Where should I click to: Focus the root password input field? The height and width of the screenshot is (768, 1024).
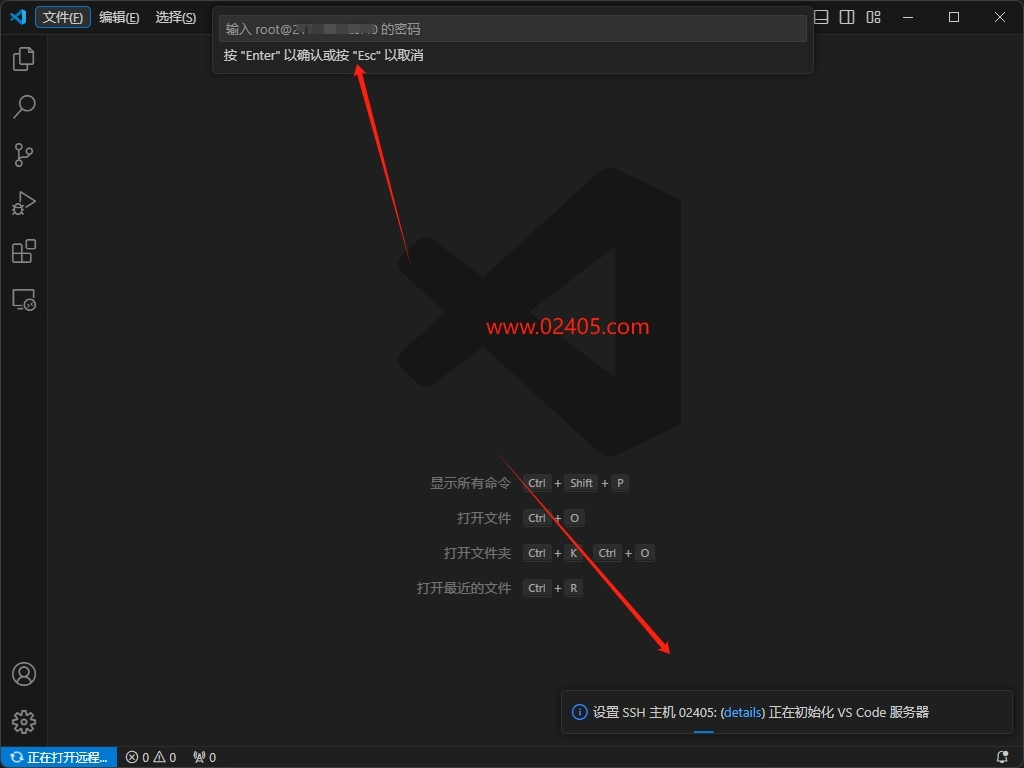click(x=513, y=29)
